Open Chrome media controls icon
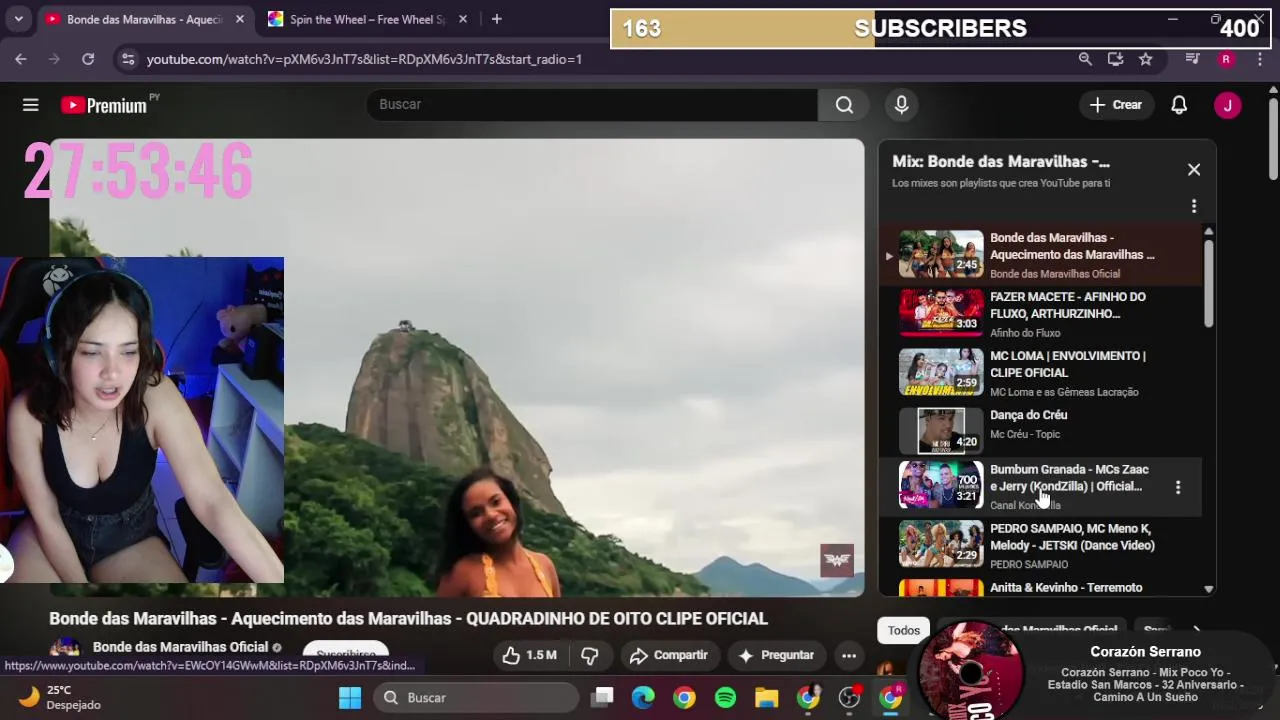Viewport: 1280px width, 720px height. click(1192, 59)
